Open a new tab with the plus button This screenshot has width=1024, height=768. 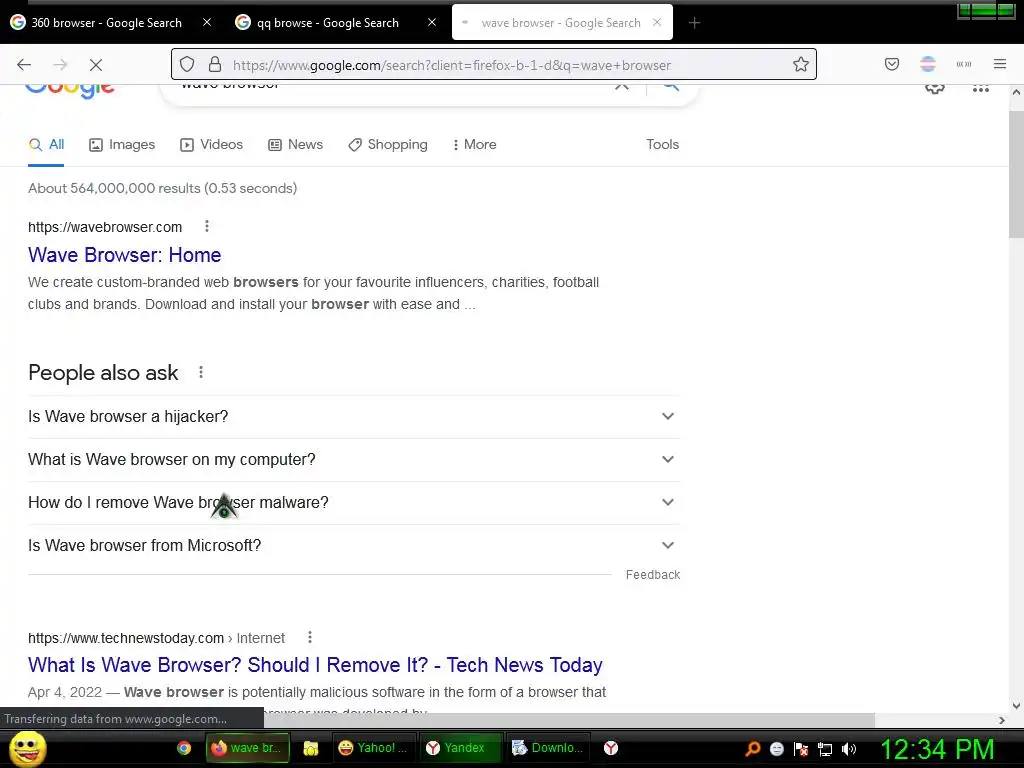[x=694, y=23]
